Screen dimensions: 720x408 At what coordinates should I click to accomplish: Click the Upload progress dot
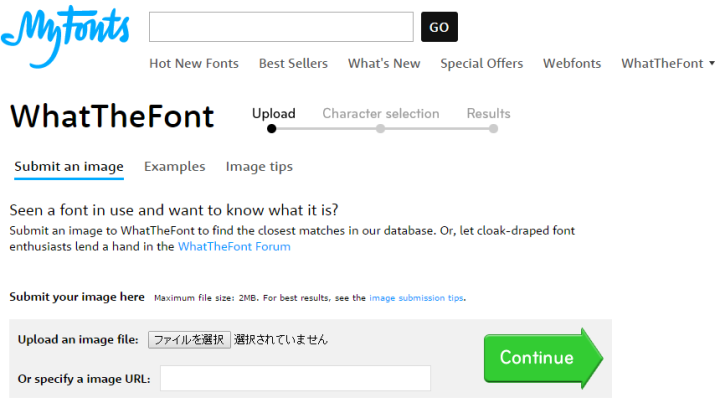coord(272,129)
